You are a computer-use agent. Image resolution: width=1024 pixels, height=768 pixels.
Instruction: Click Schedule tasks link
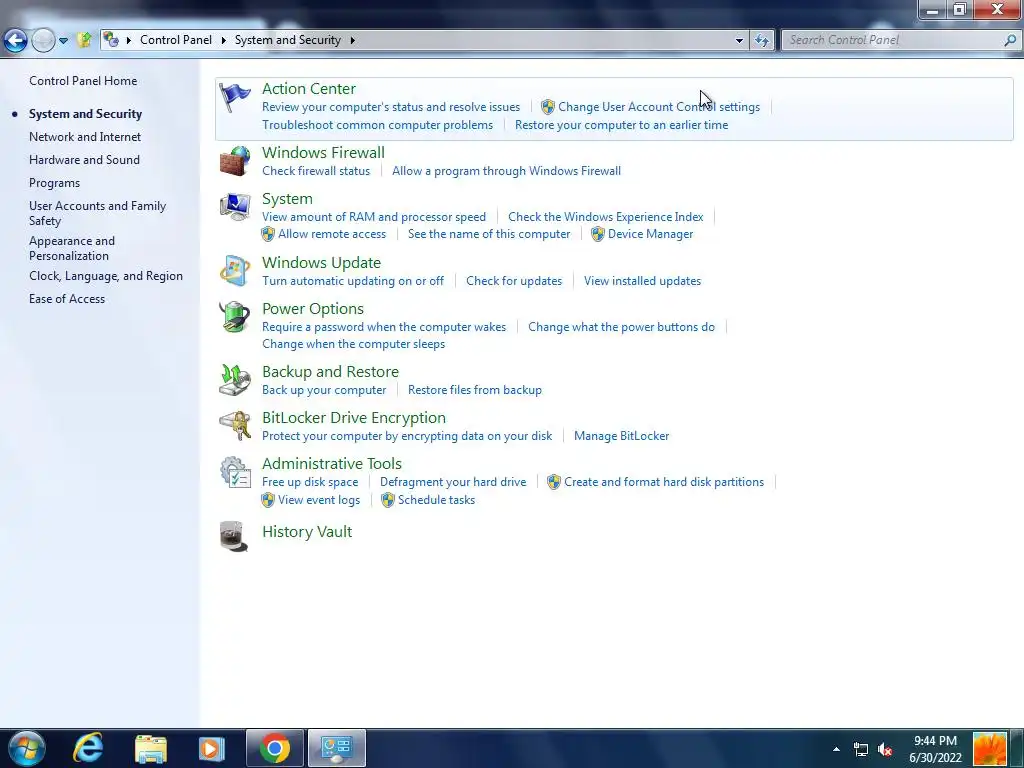[x=436, y=500]
